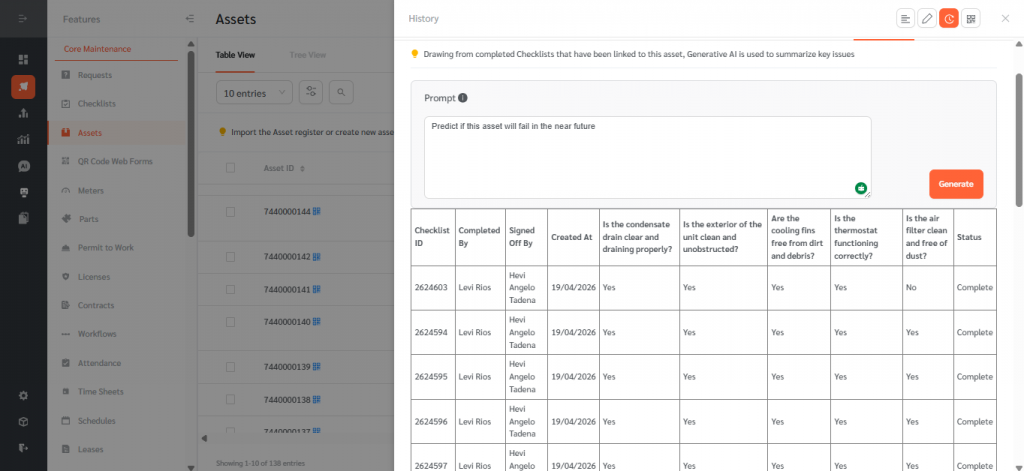Expand the main navigation rail at top
Image resolution: width=1024 pixels, height=471 pixels.
click(23, 19)
